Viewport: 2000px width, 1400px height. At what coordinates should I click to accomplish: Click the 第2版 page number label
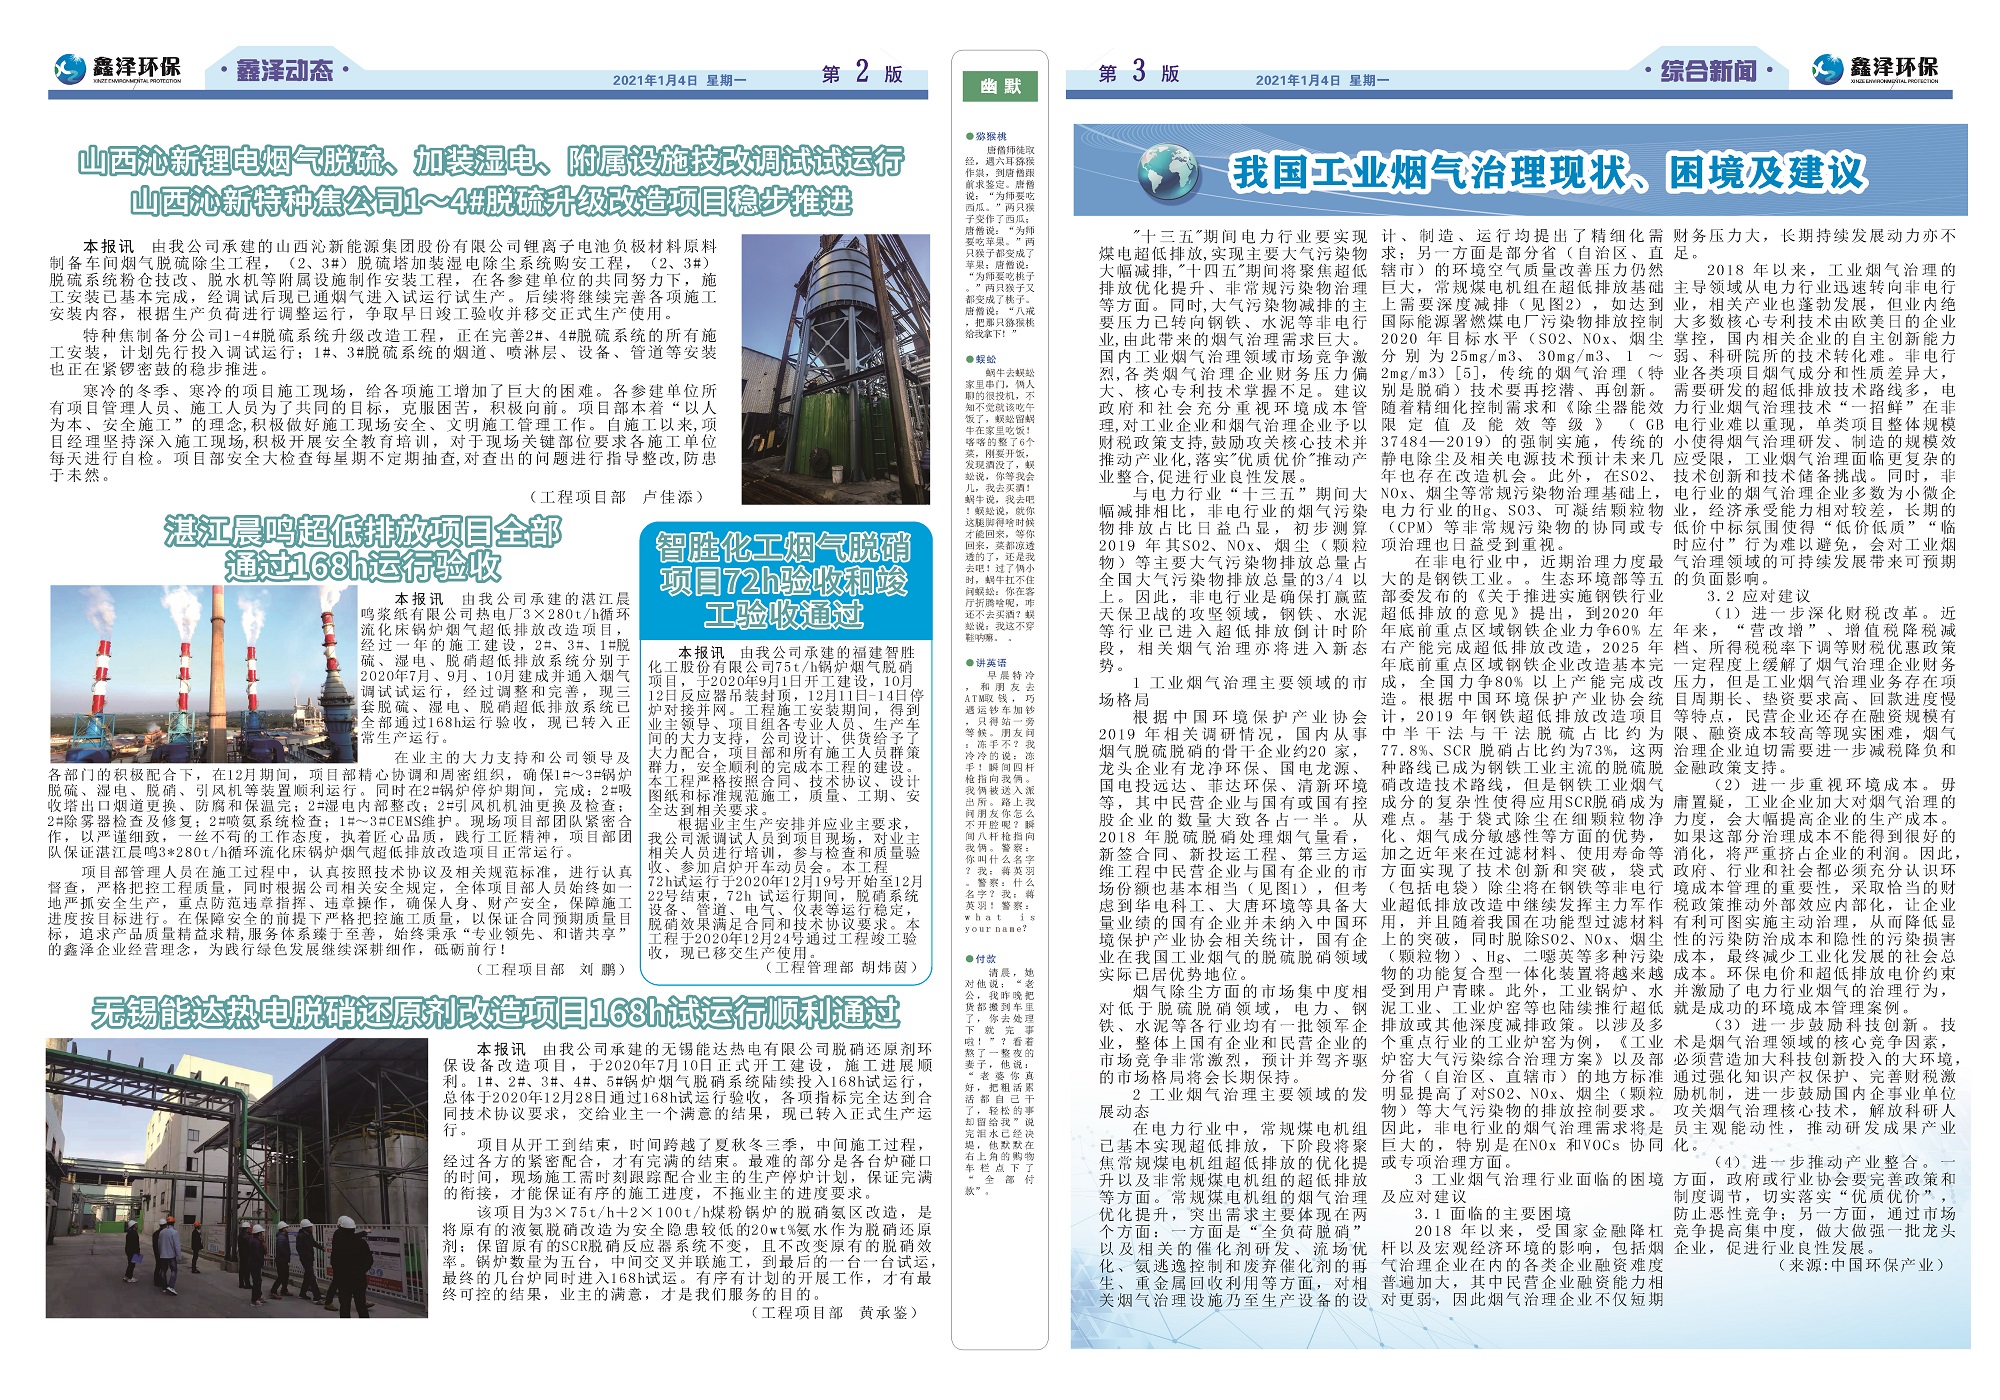861,73
